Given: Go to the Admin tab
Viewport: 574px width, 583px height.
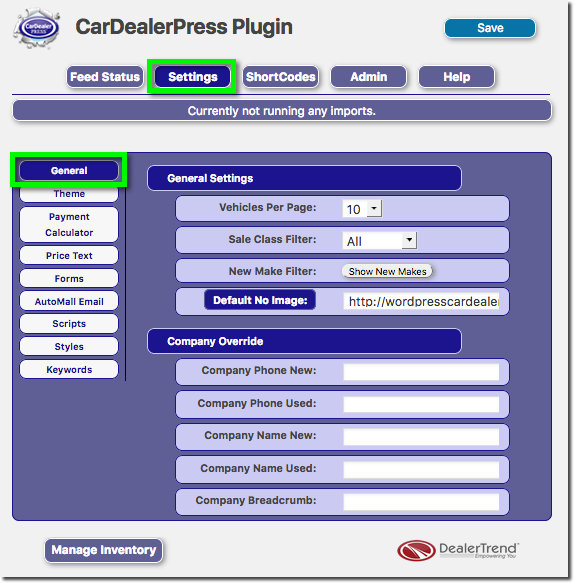Looking at the screenshot, I should [x=368, y=77].
